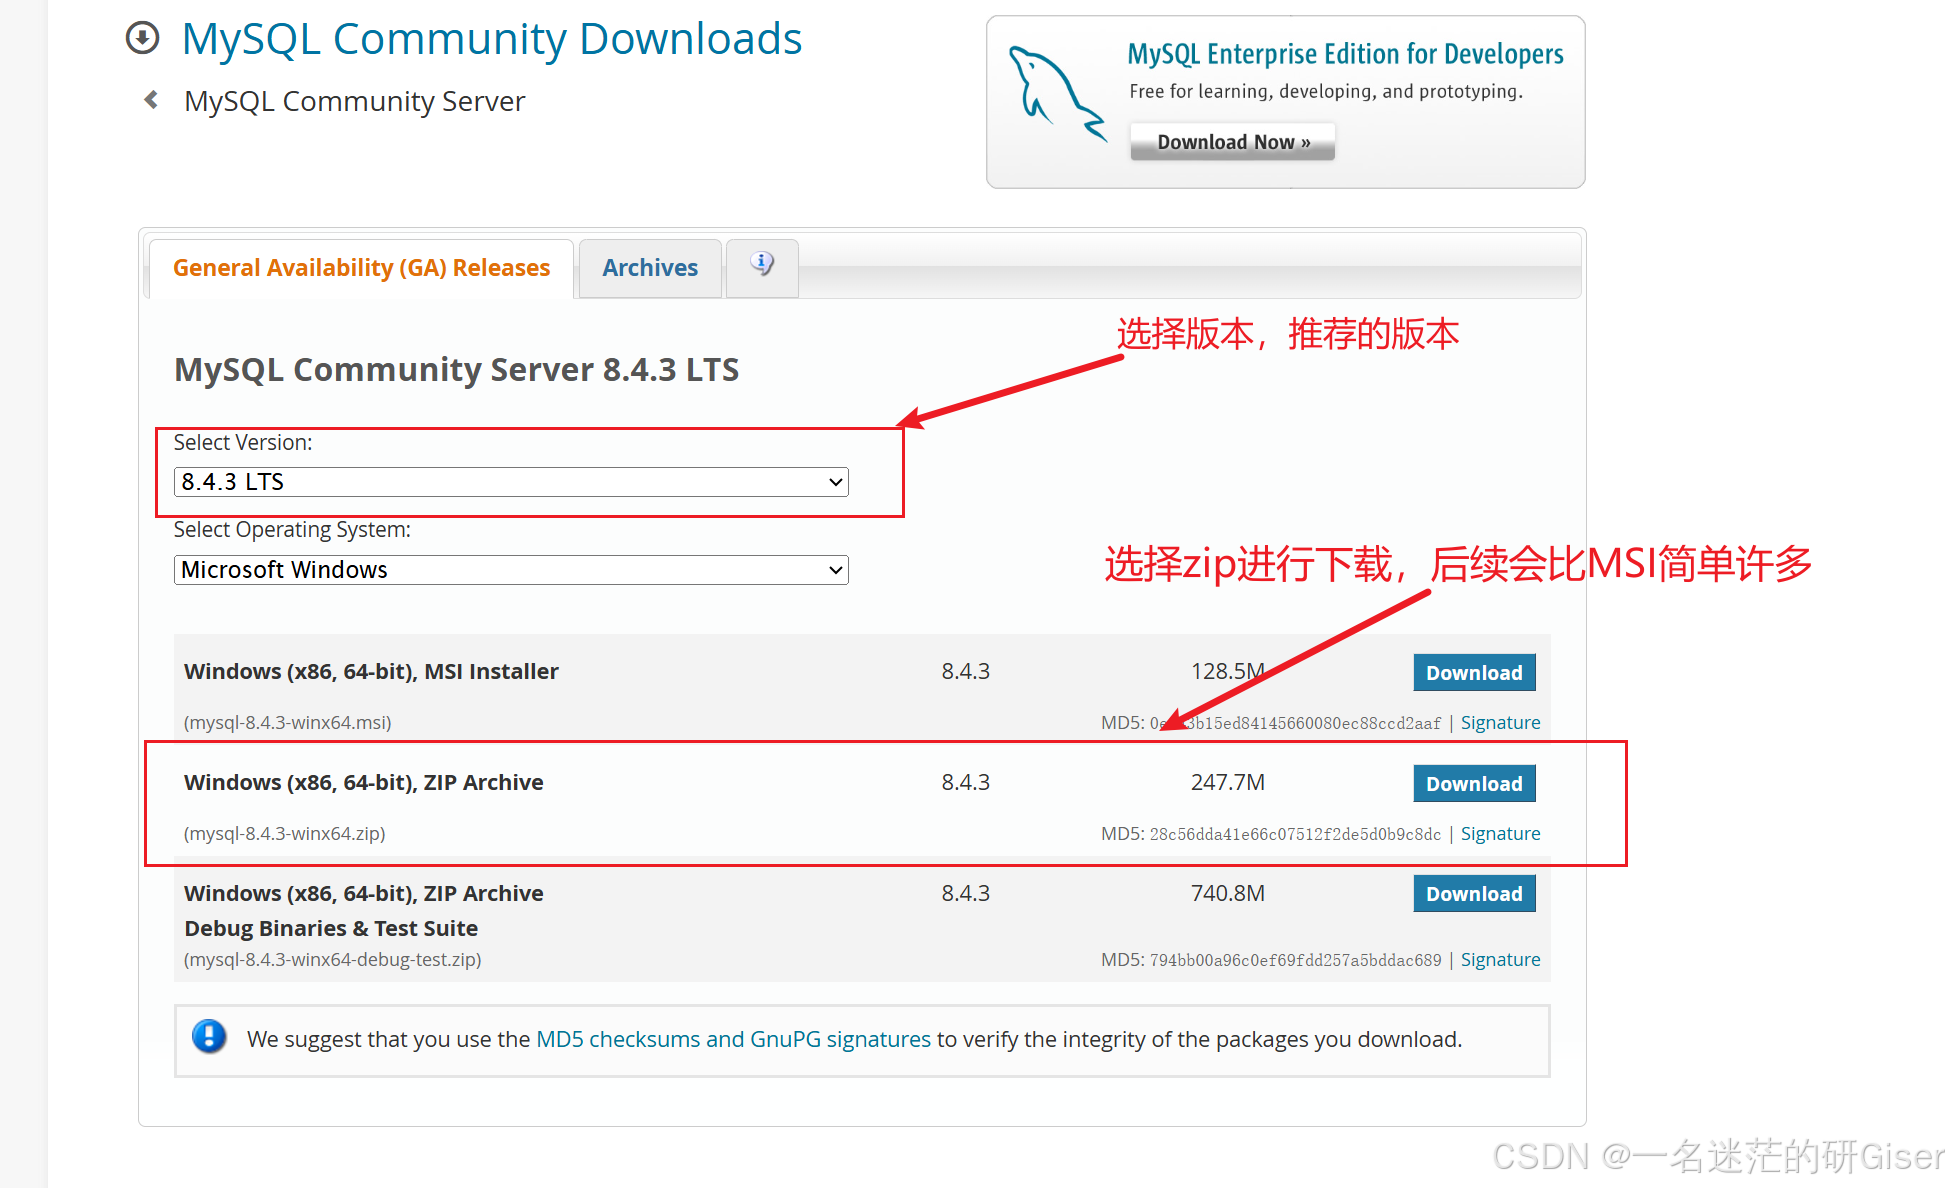Click the filename (mysql-8.4.3-winx64.zip)
The width and height of the screenshot is (1949, 1188).
pos(285,833)
